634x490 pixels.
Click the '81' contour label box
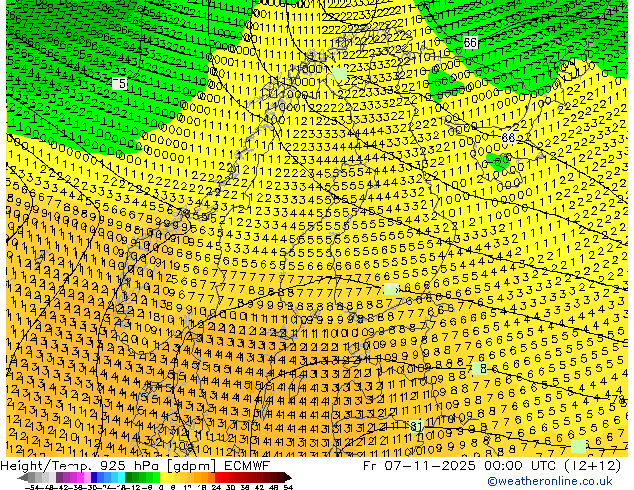pyautogui.click(x=416, y=427)
